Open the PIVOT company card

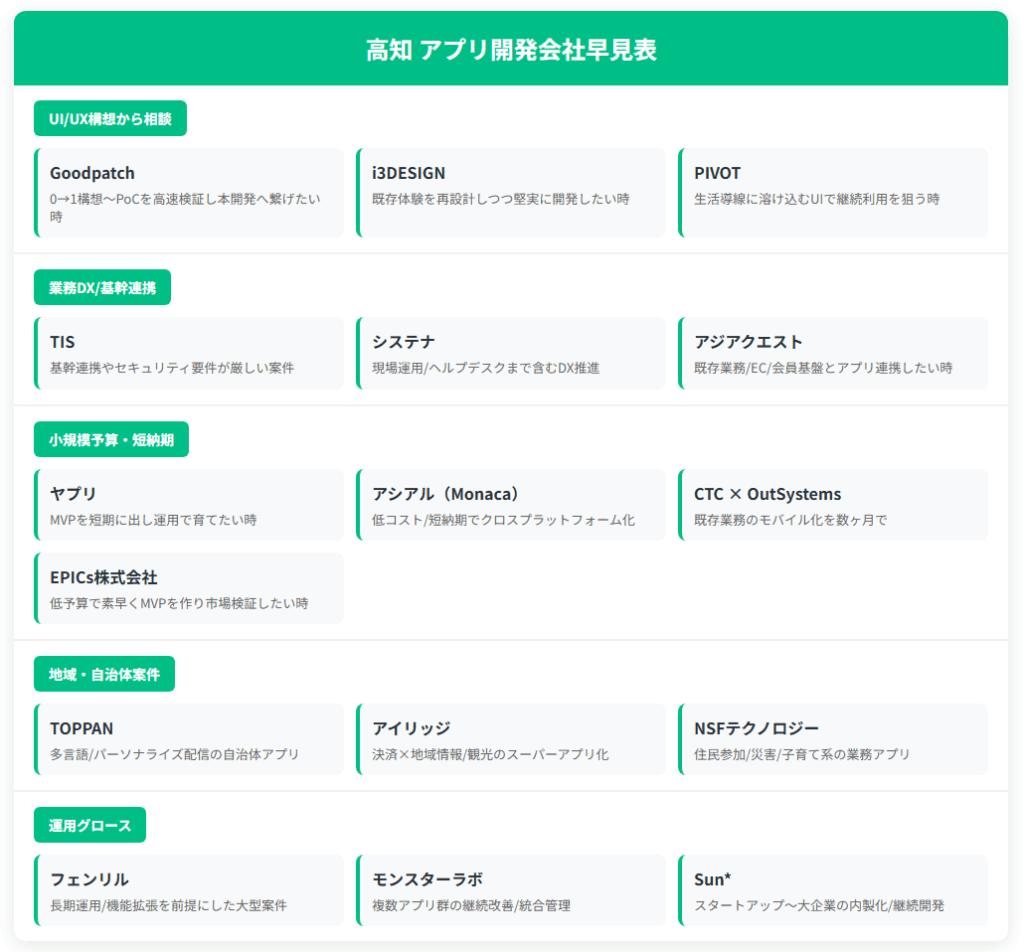pyautogui.click(x=833, y=193)
